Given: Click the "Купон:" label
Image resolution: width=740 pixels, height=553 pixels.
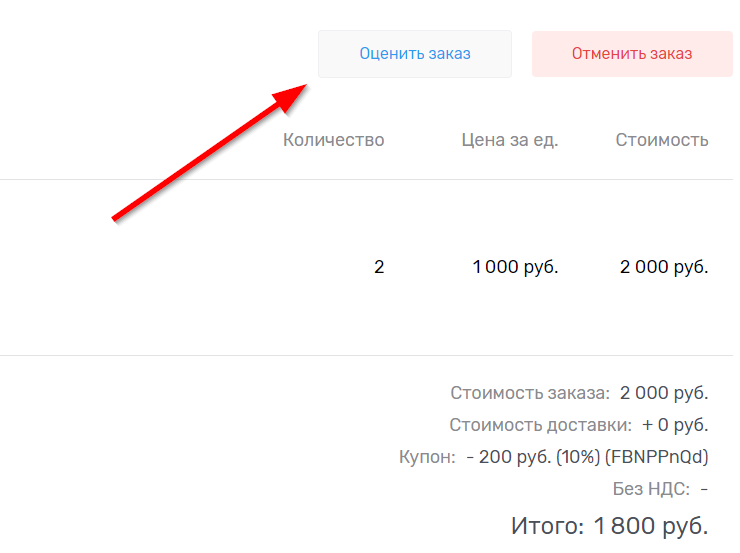Looking at the screenshot, I should 427,458.
